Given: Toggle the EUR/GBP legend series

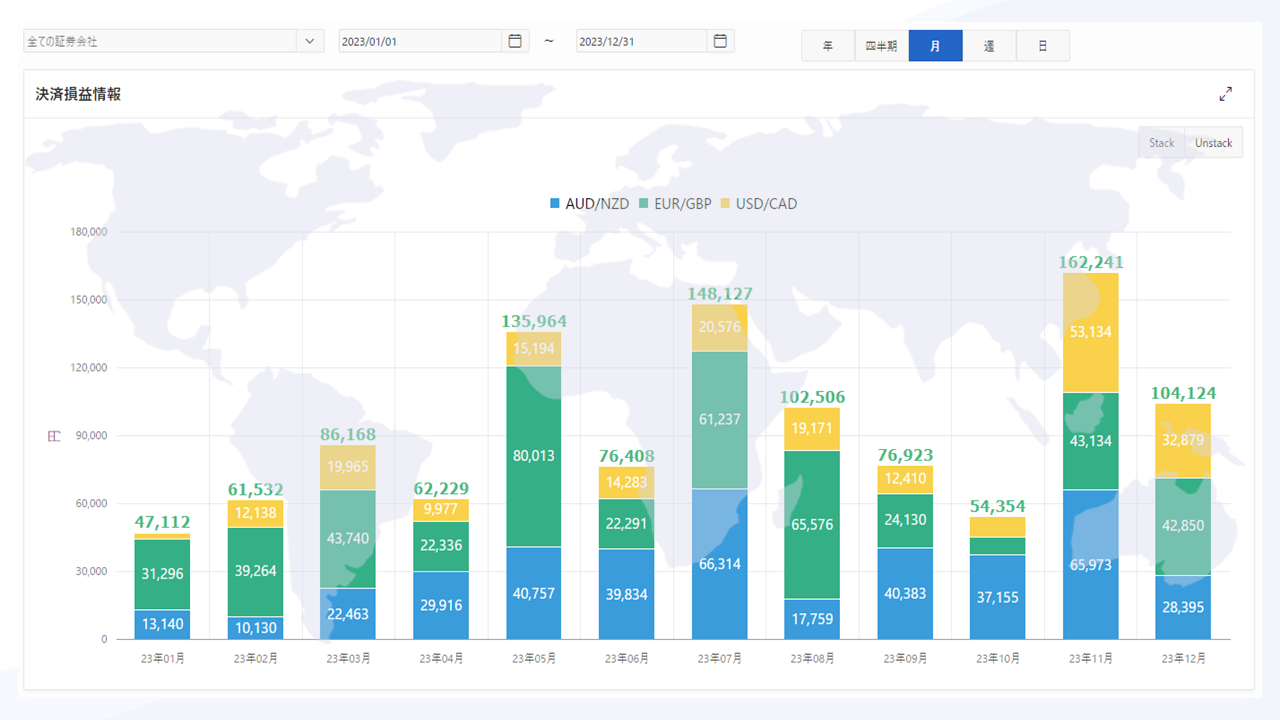Looking at the screenshot, I should point(674,204).
